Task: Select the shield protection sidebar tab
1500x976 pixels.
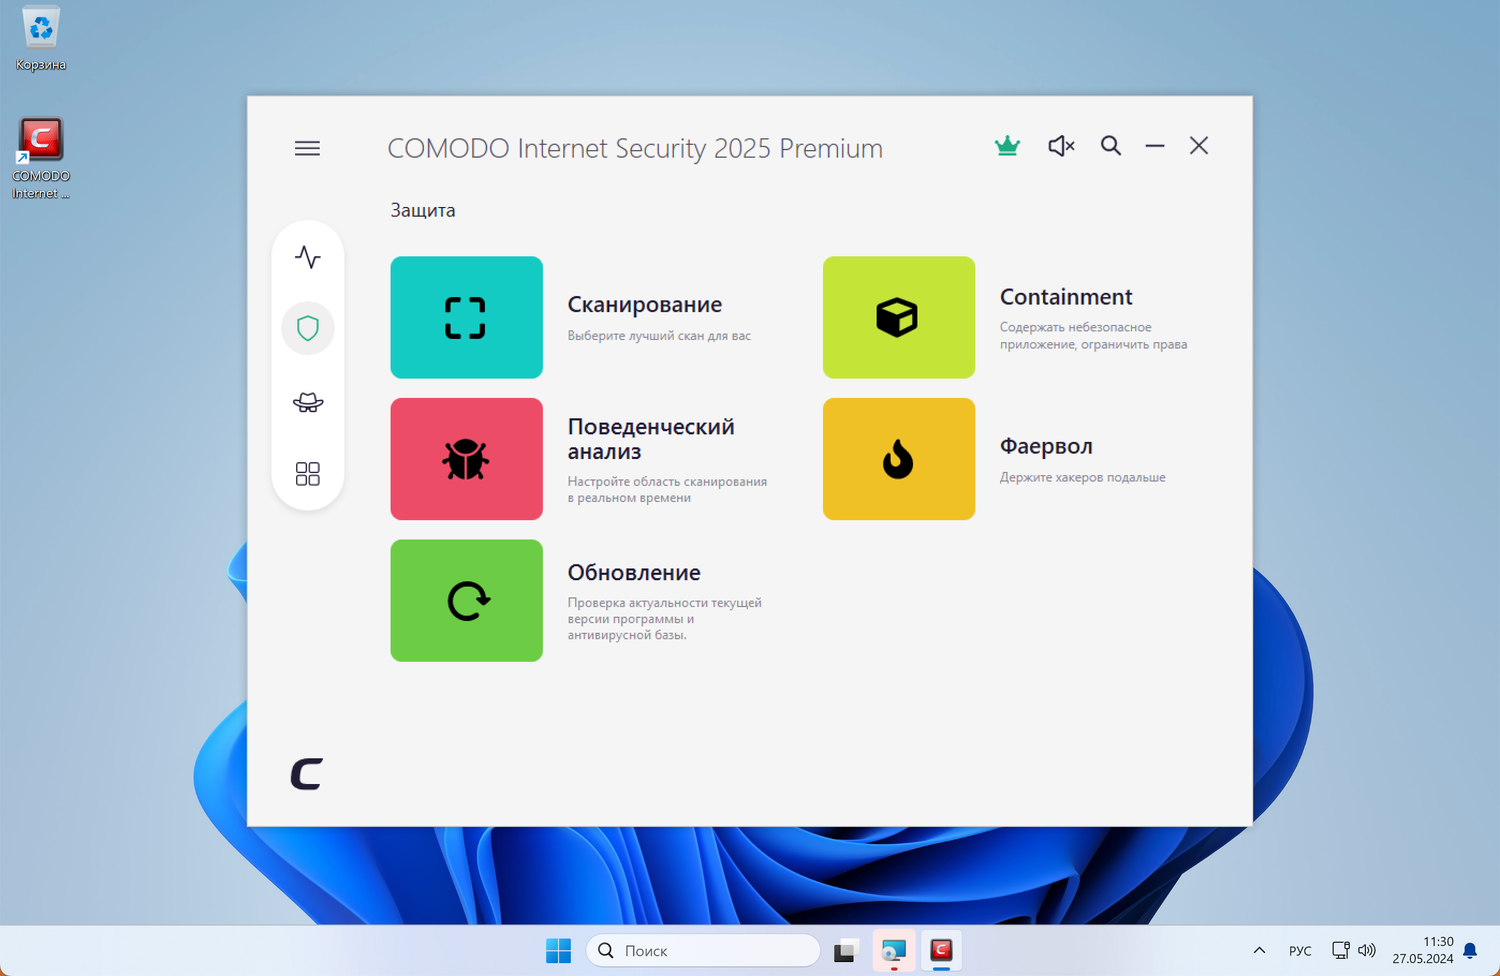Action: 308,328
